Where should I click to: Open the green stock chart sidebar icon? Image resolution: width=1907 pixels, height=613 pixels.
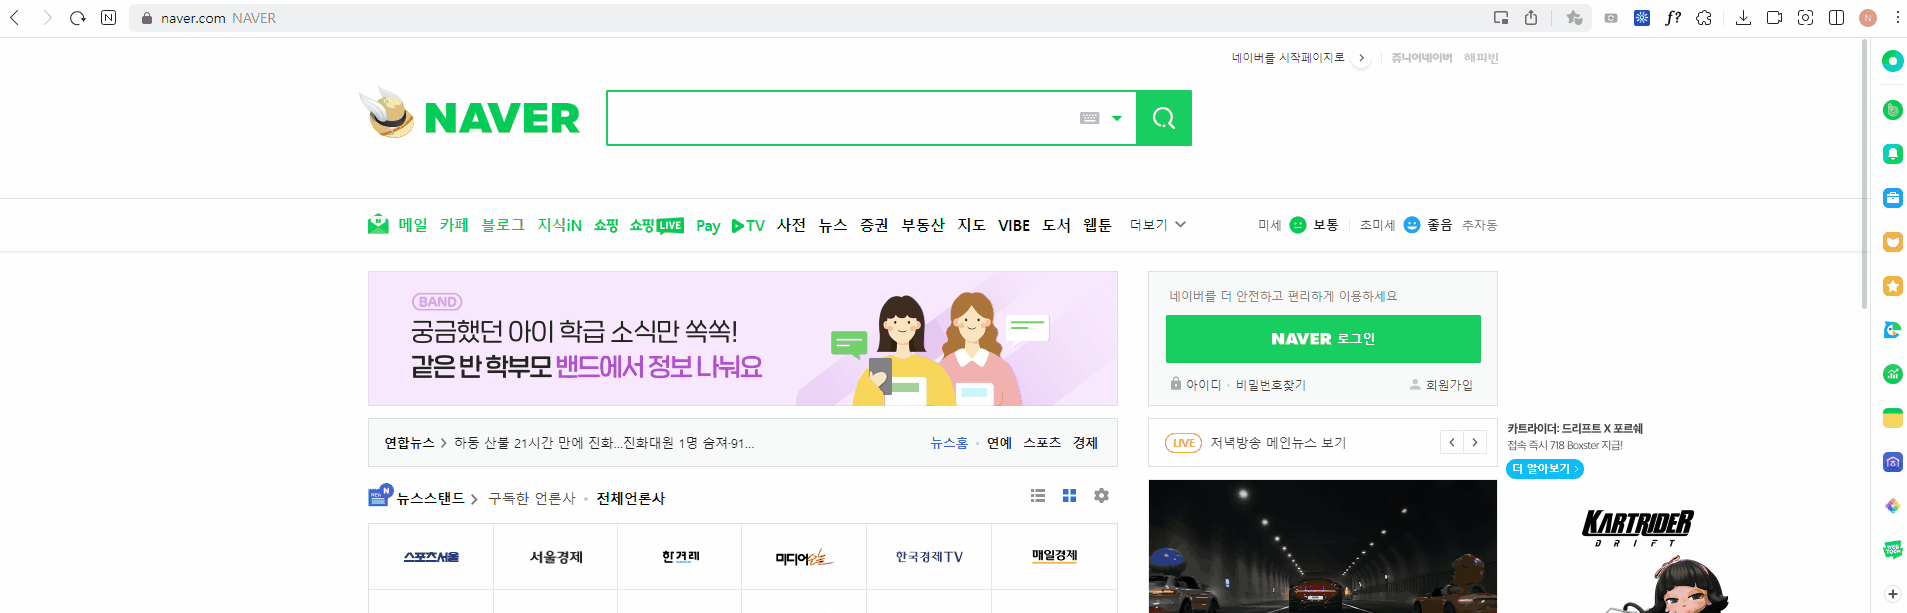(x=1893, y=374)
